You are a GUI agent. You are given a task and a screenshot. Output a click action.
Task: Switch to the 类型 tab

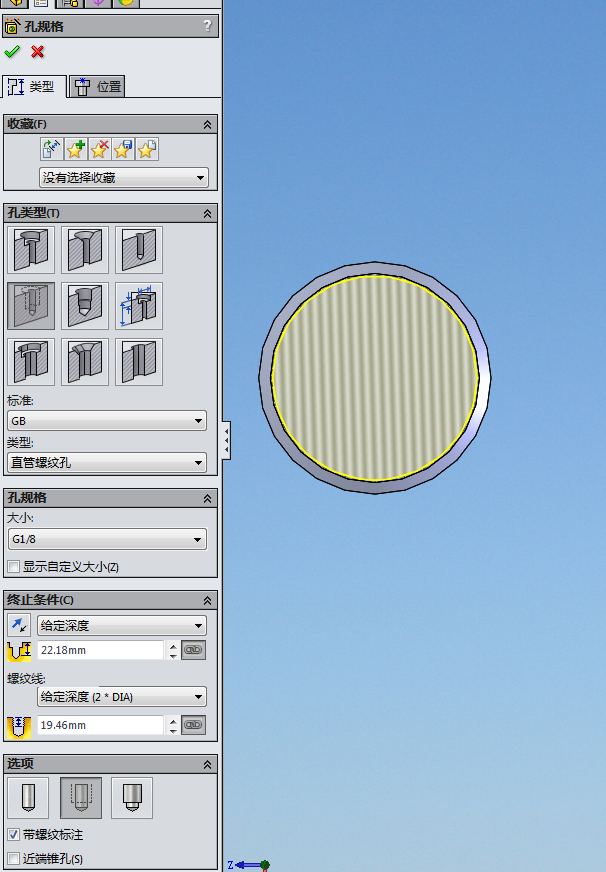pos(34,87)
